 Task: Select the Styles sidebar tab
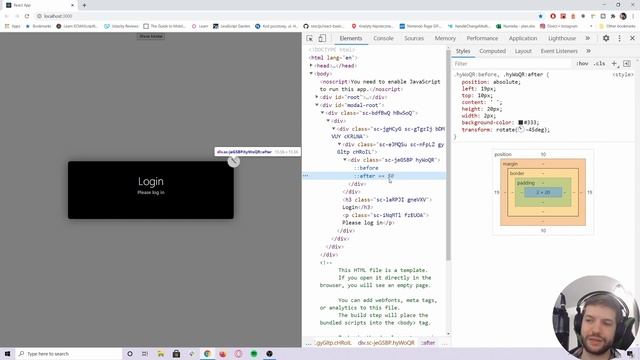463,51
